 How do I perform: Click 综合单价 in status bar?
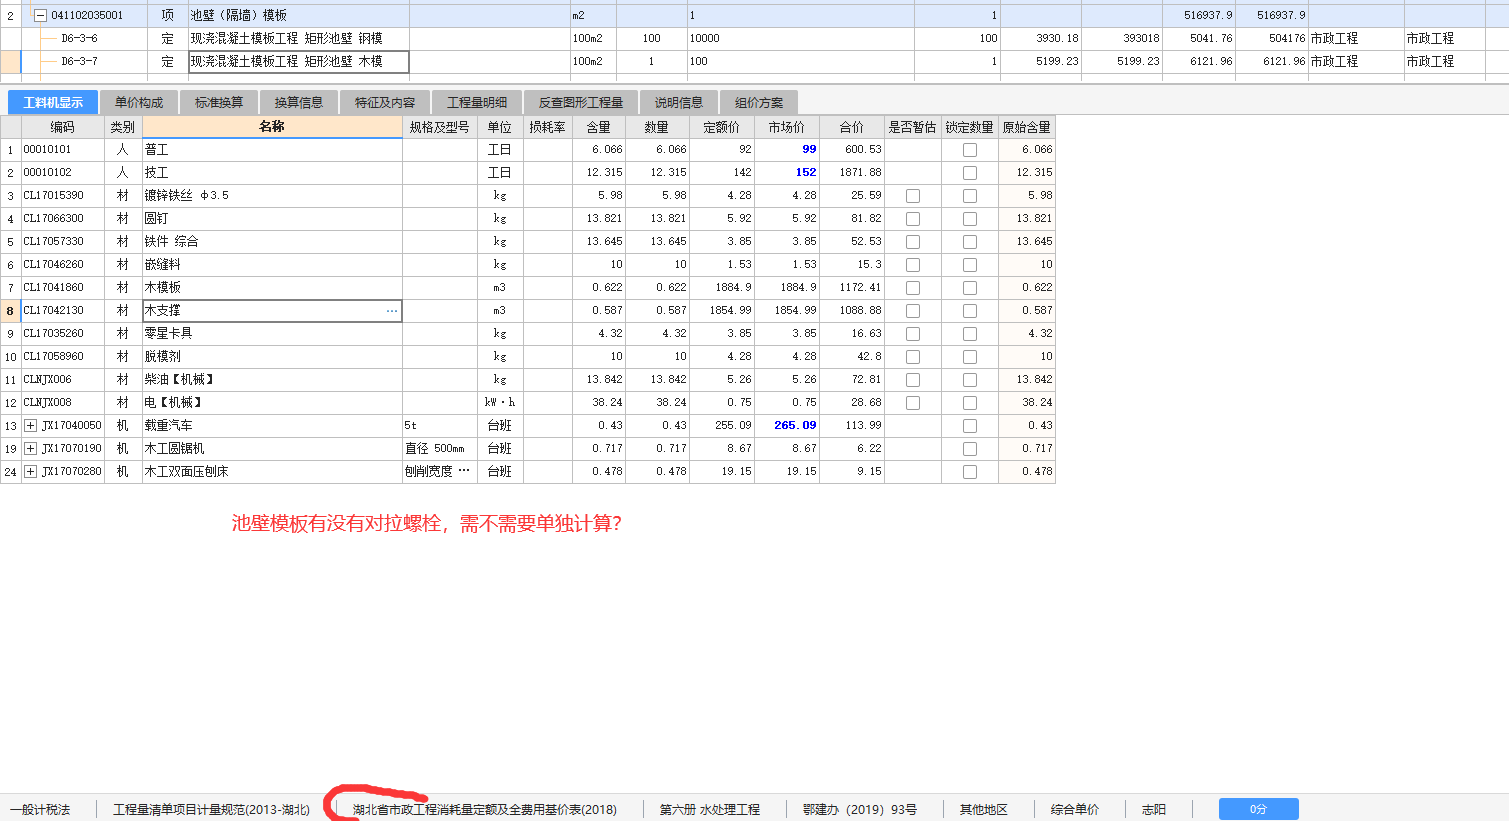1075,810
